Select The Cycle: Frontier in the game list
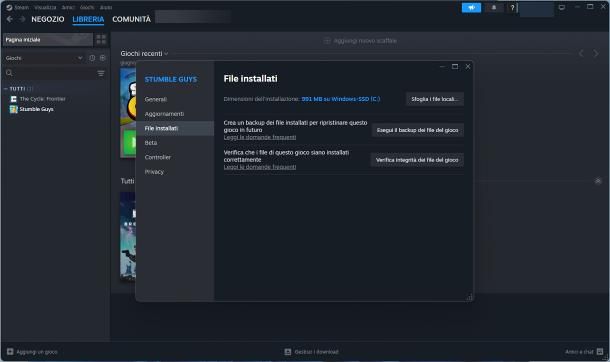The width and height of the screenshot is (610, 362). [42, 99]
